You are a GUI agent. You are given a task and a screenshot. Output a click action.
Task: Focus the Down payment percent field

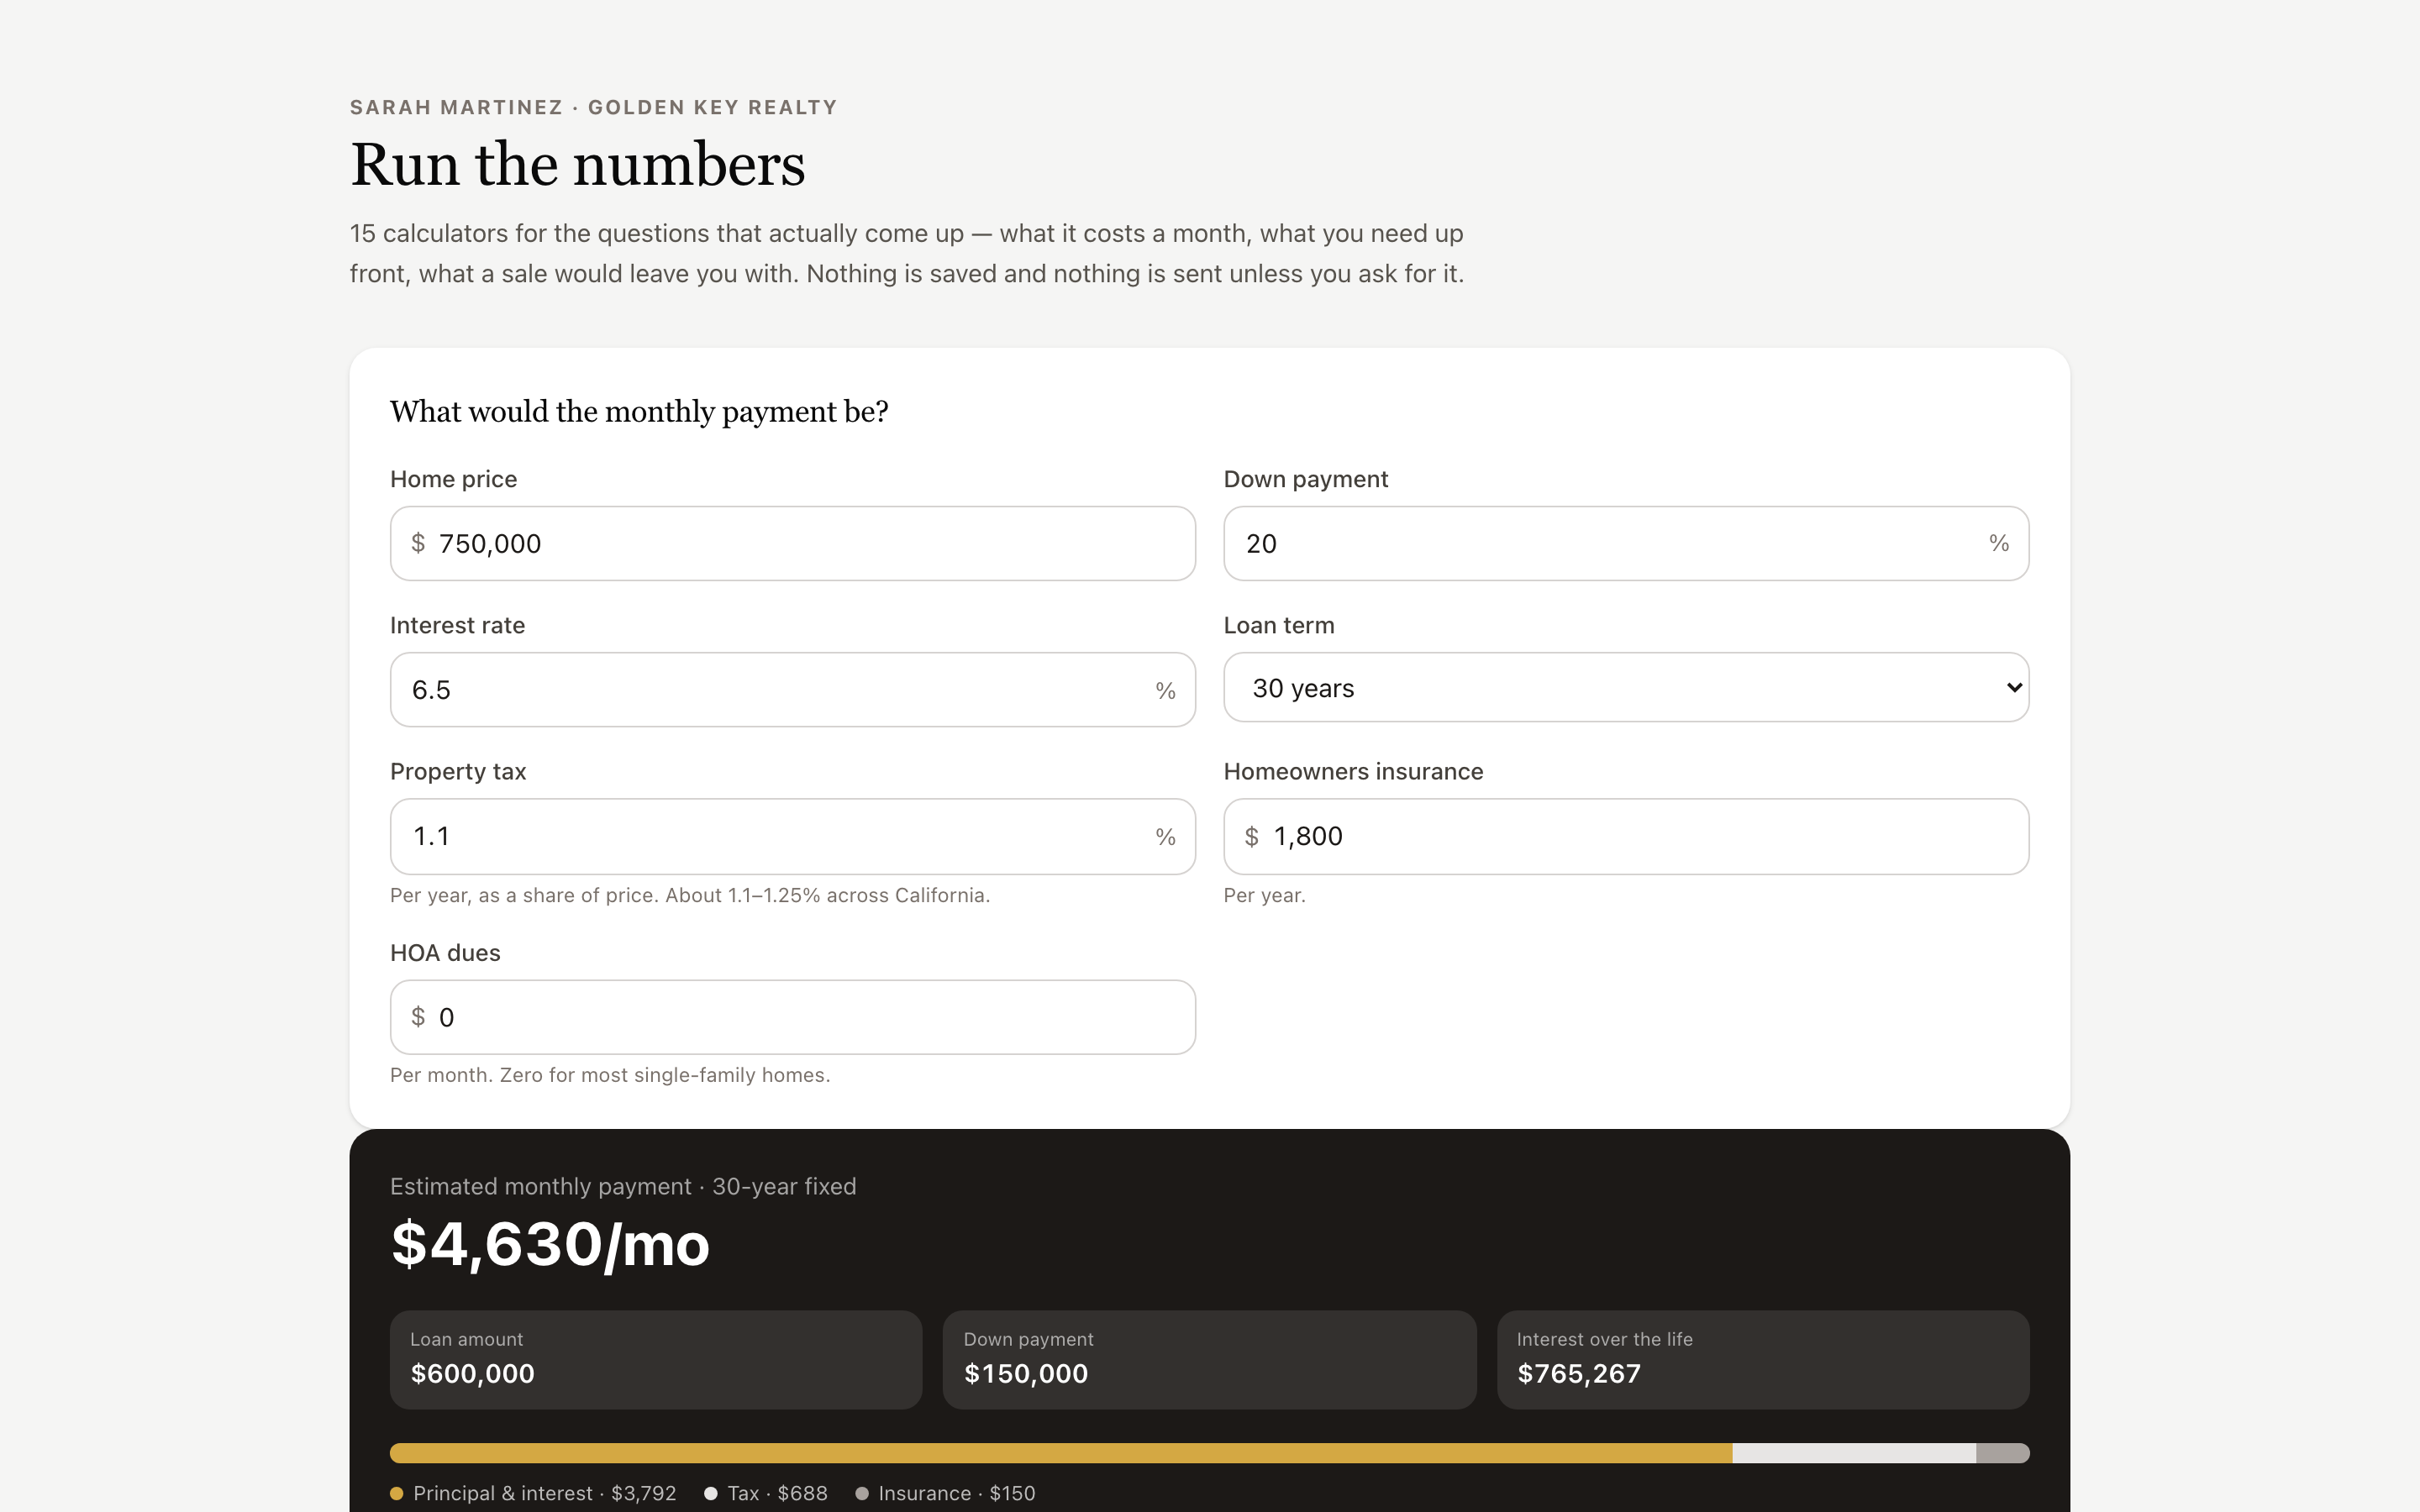click(1626, 543)
